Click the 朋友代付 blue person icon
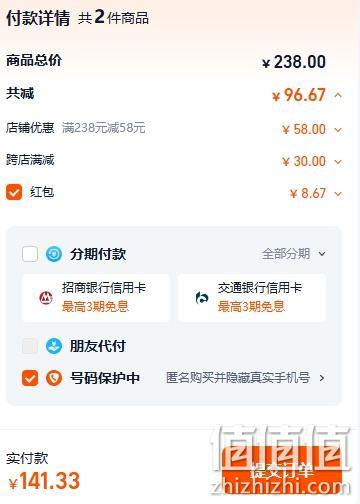This screenshot has height=504, width=360. point(54,346)
